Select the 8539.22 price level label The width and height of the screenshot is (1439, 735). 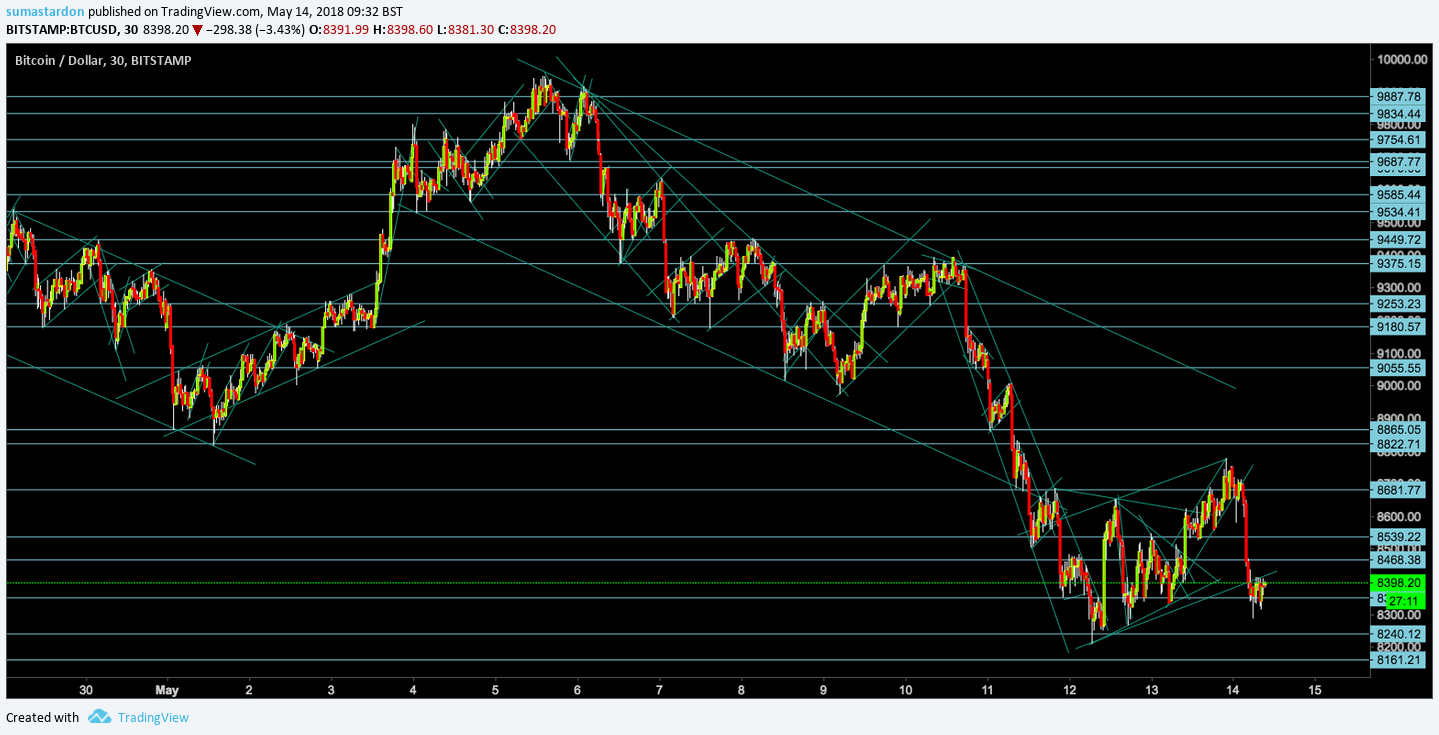coord(1398,537)
